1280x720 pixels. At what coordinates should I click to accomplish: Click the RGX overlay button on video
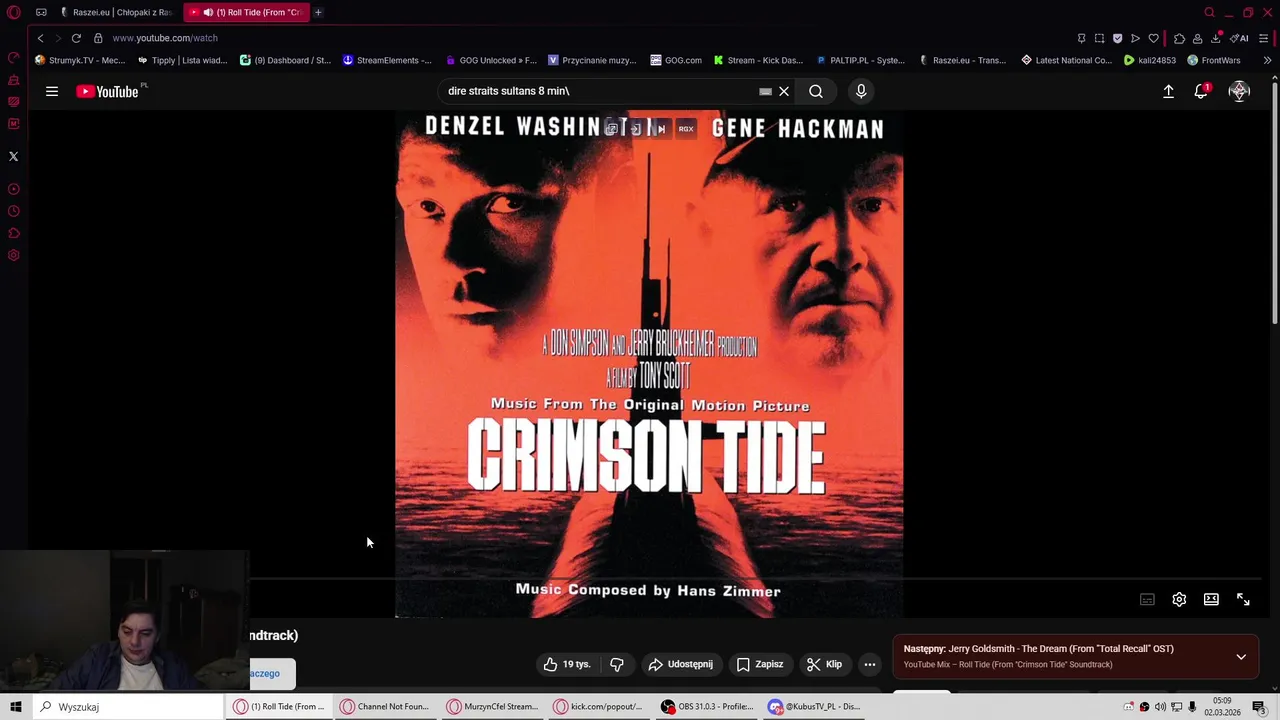tap(686, 129)
